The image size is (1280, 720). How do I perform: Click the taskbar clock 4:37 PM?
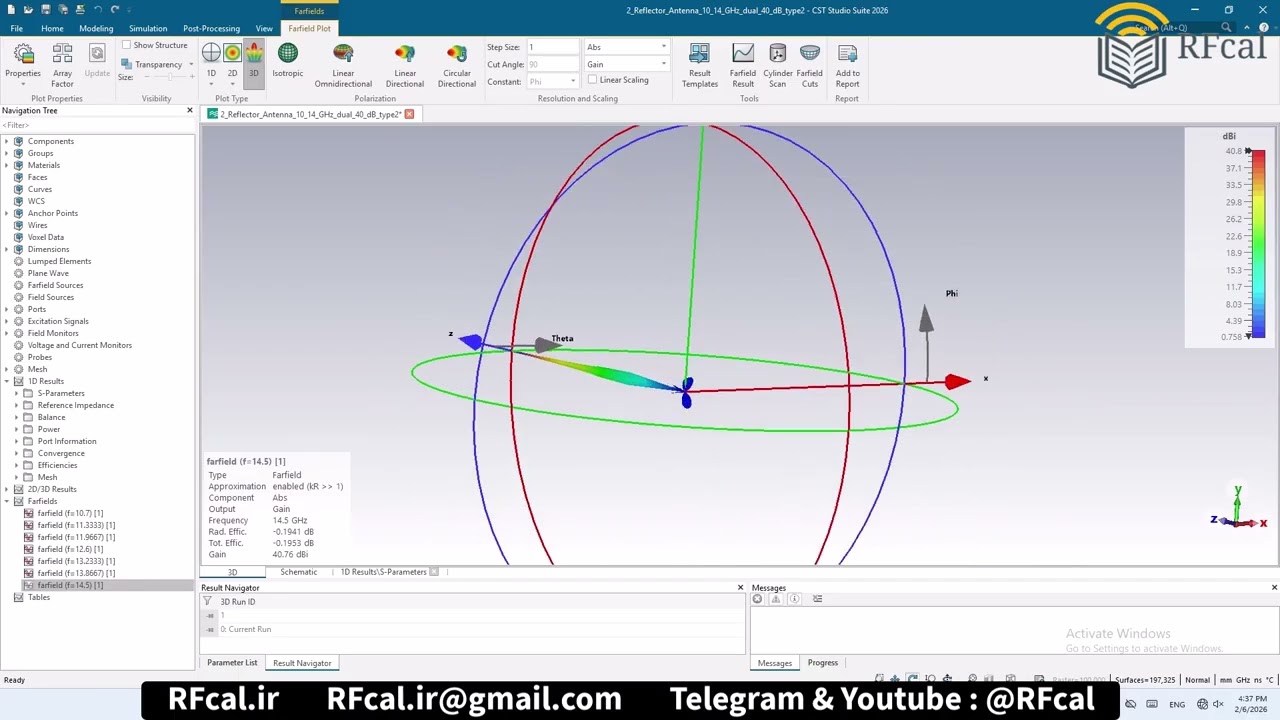[1252, 698]
